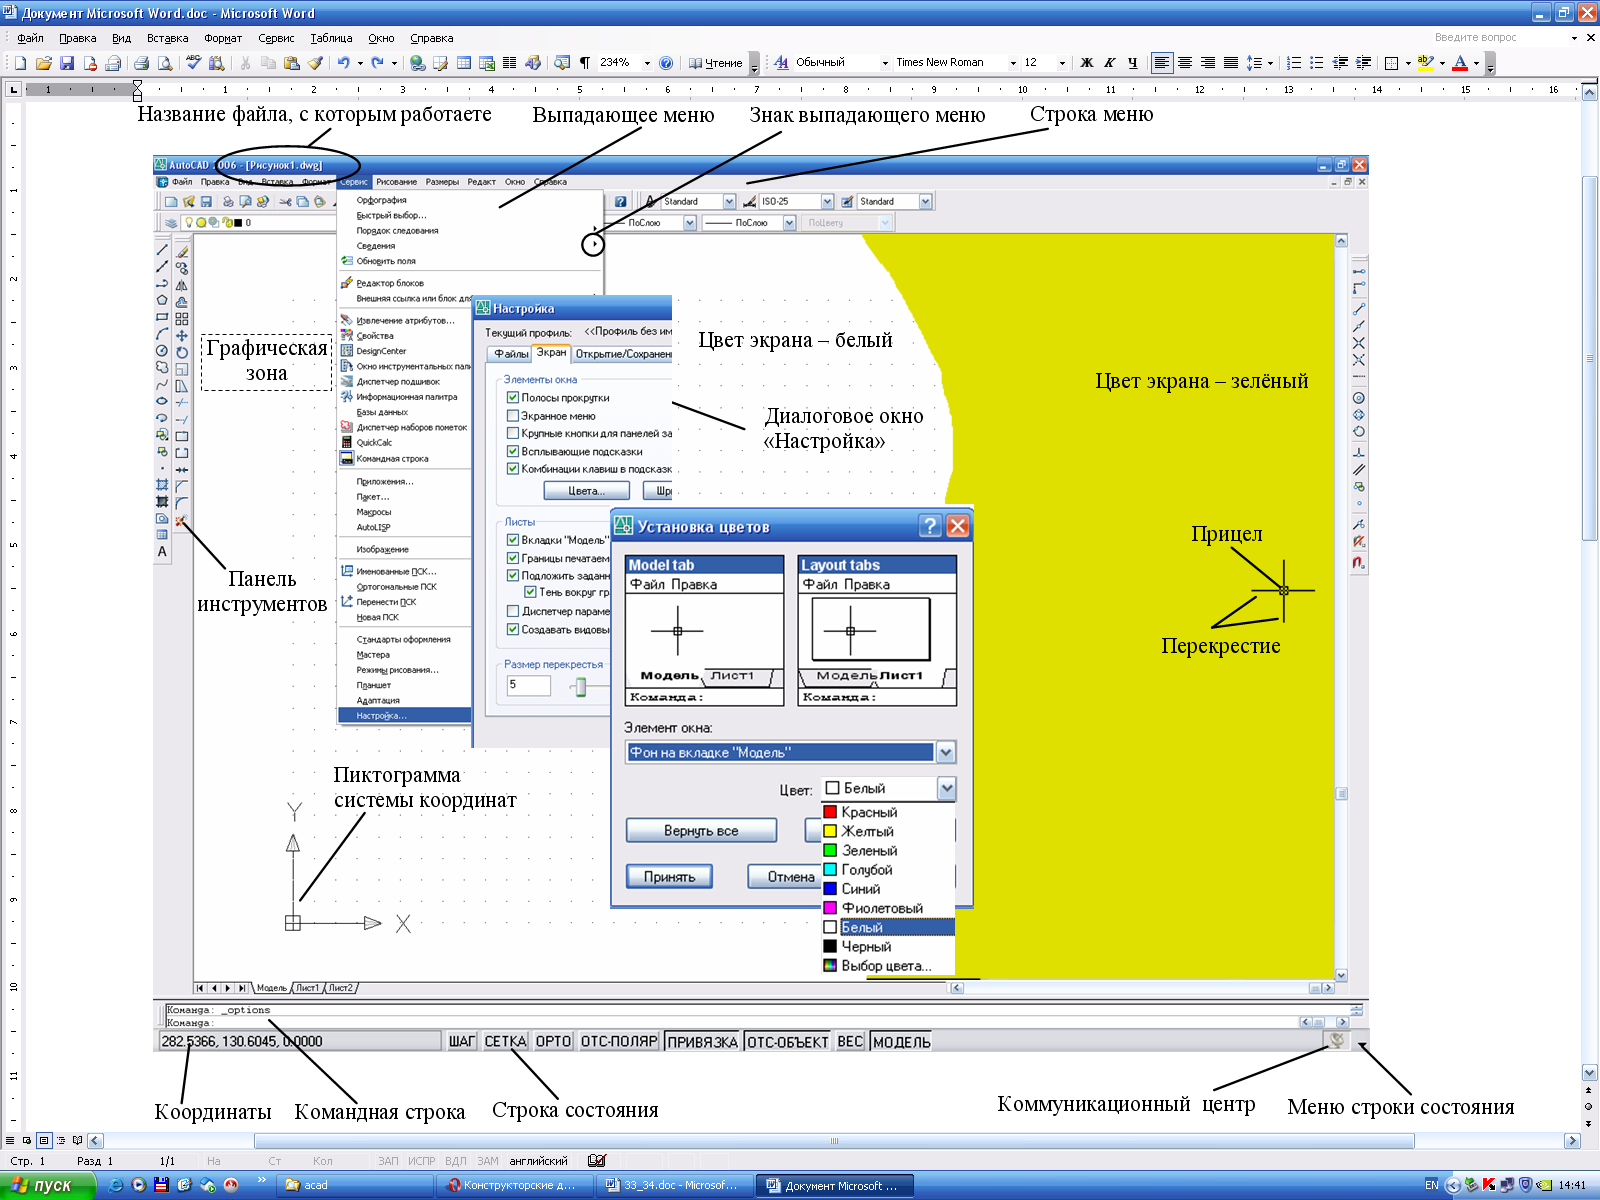The width and height of the screenshot is (1600, 1200).
Task: Decrease the paragraph indent
Action: pos(1340,63)
